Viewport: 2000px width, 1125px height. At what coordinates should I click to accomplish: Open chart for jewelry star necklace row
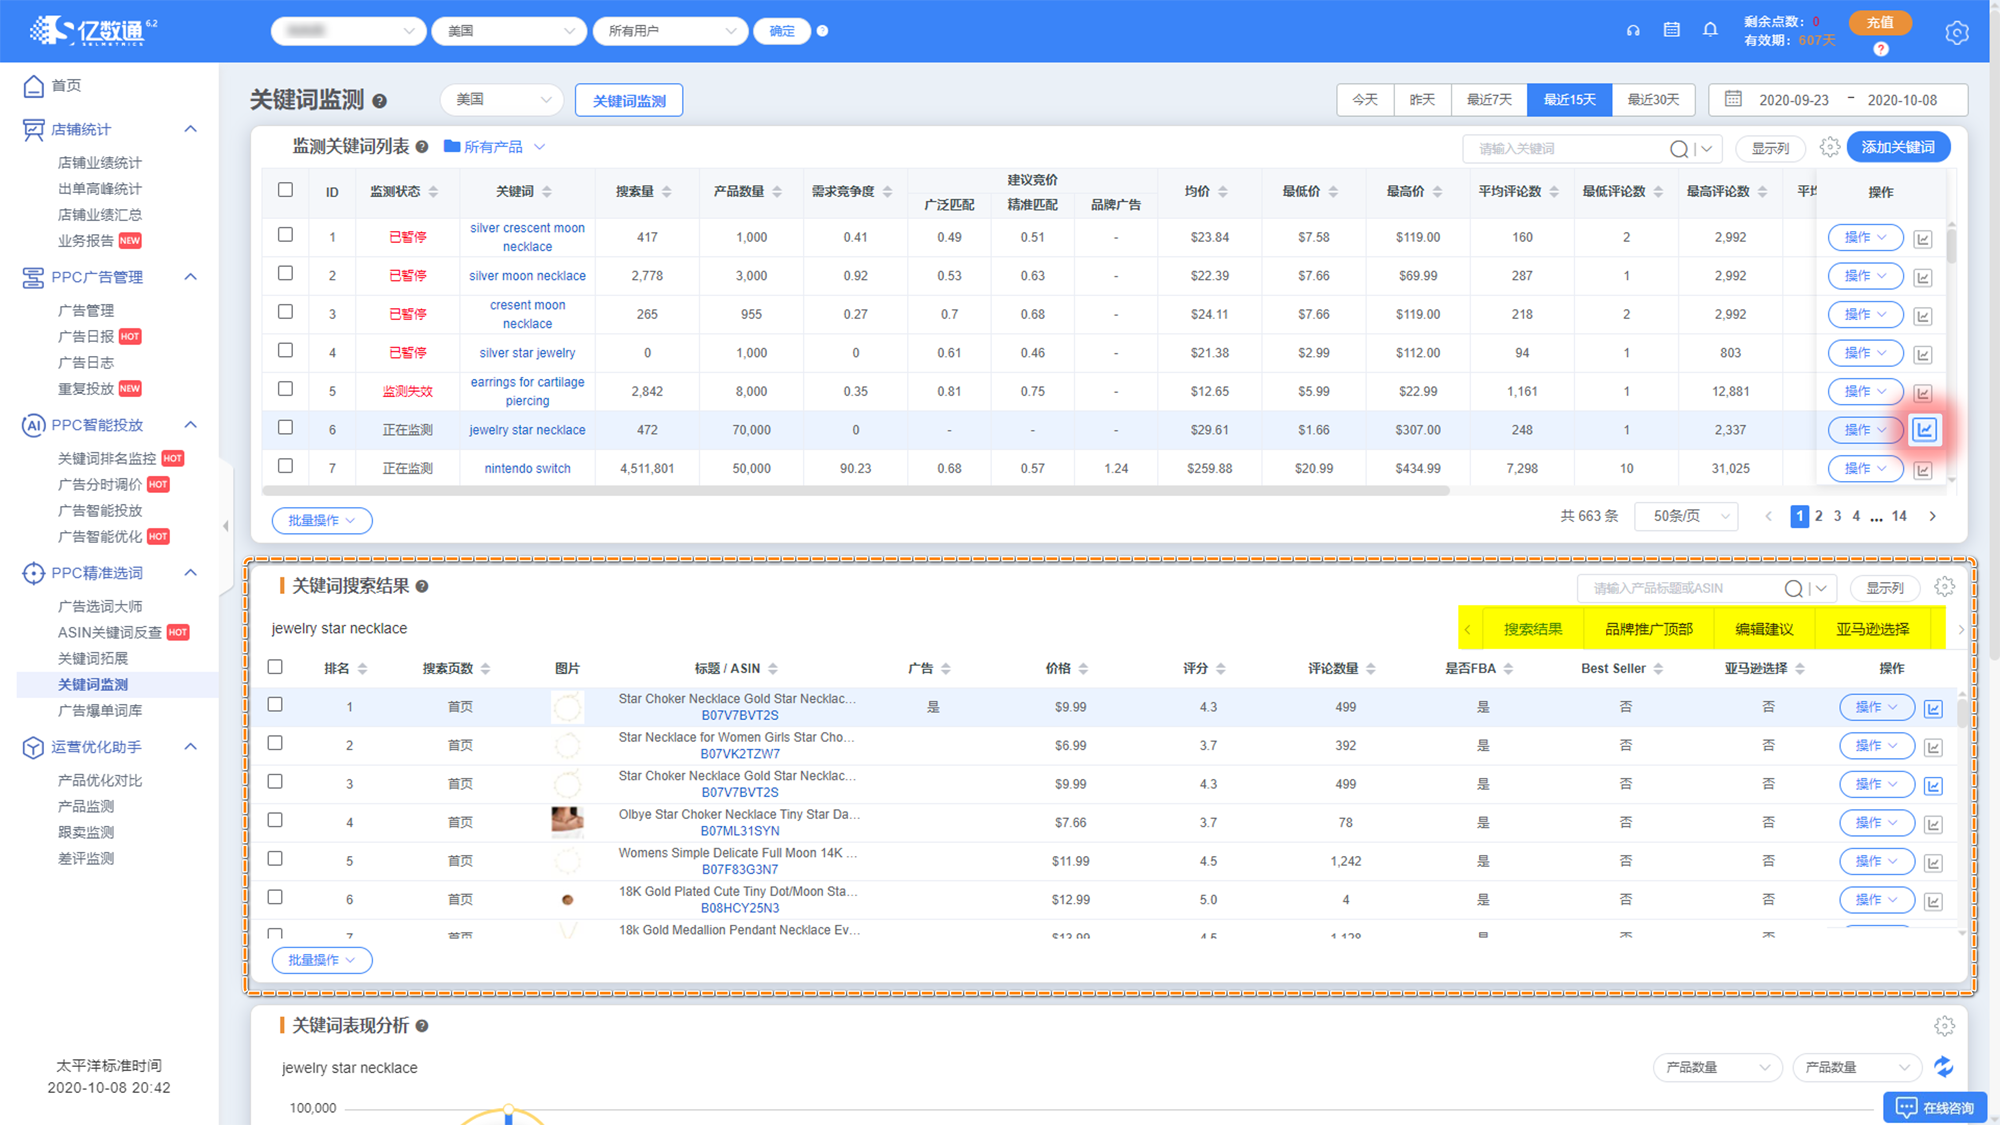1924,430
